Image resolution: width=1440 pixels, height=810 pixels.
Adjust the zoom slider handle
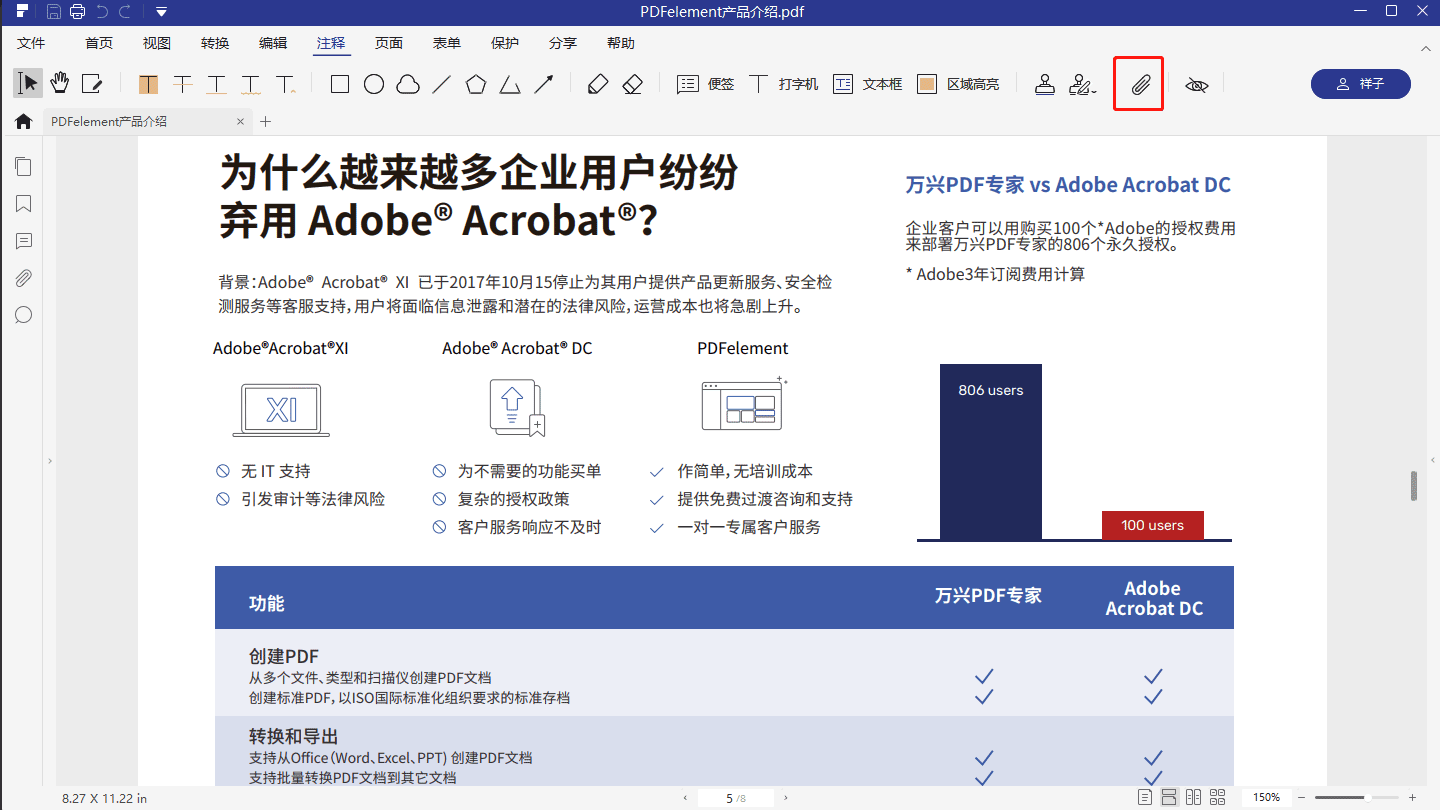point(1367,797)
